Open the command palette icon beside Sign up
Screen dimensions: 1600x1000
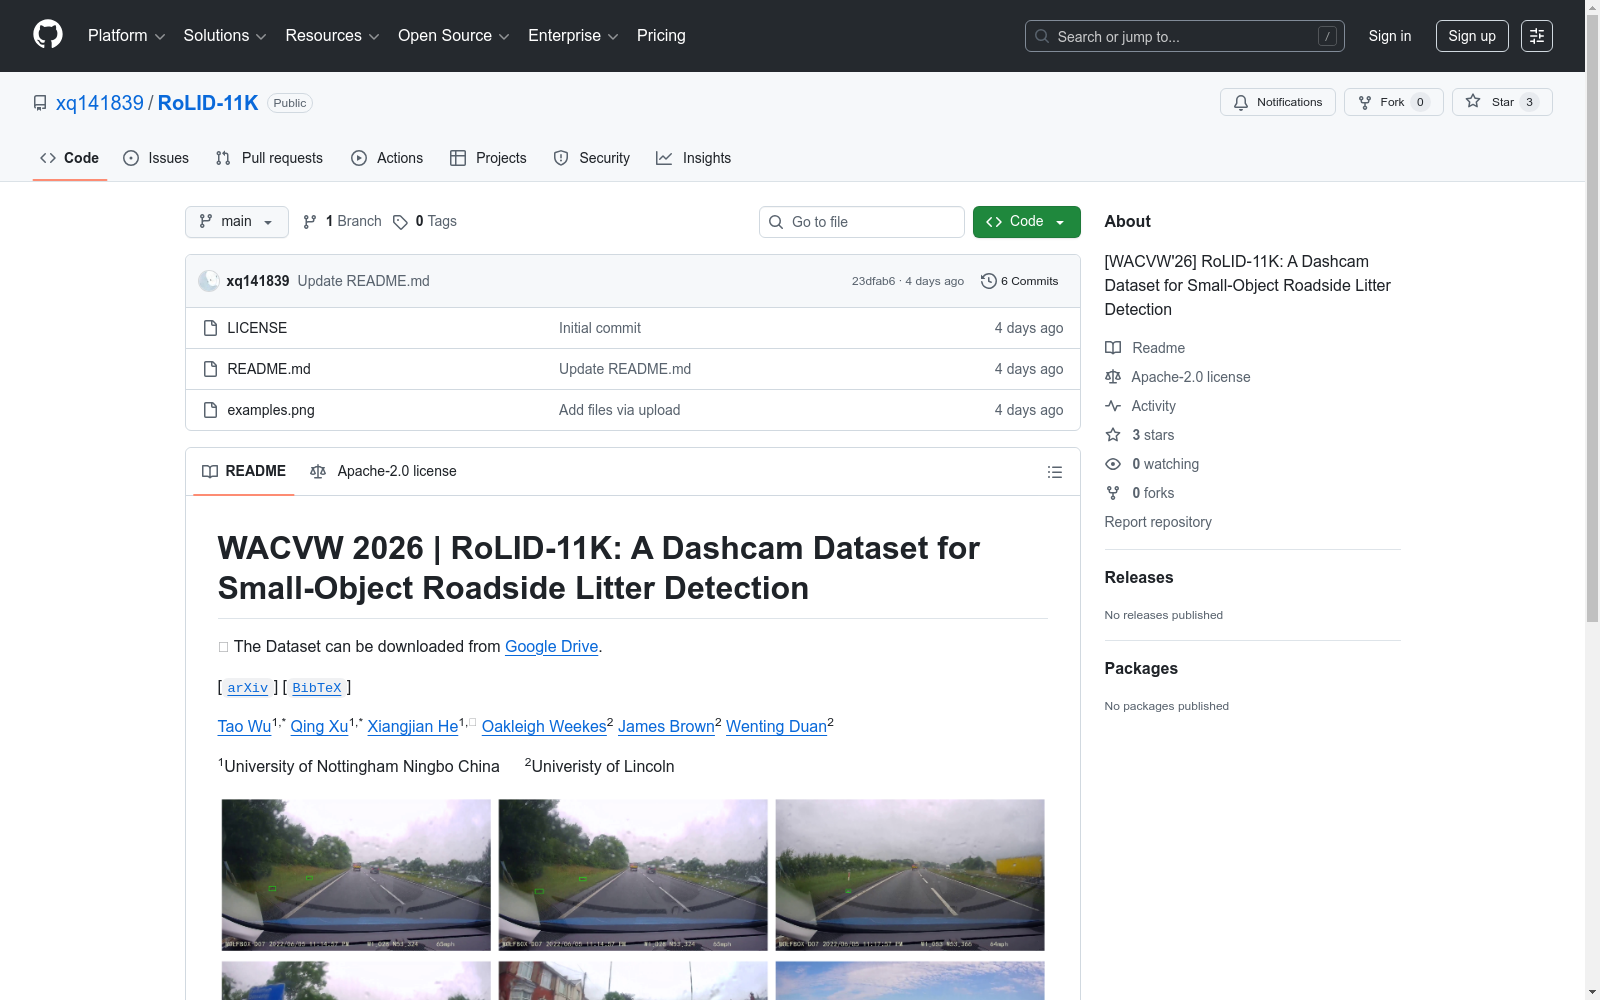click(1537, 36)
